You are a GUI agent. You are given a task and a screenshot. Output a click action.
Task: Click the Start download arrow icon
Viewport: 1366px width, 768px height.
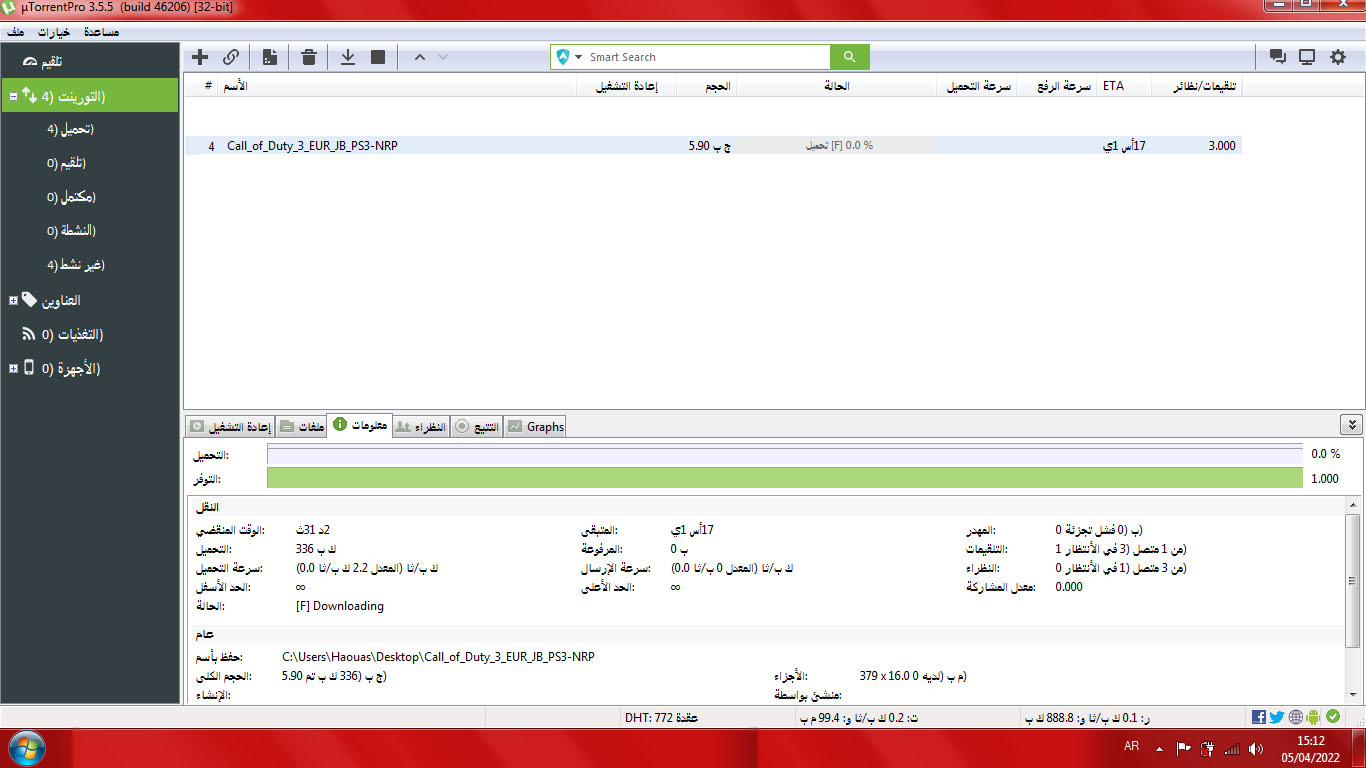click(x=348, y=57)
